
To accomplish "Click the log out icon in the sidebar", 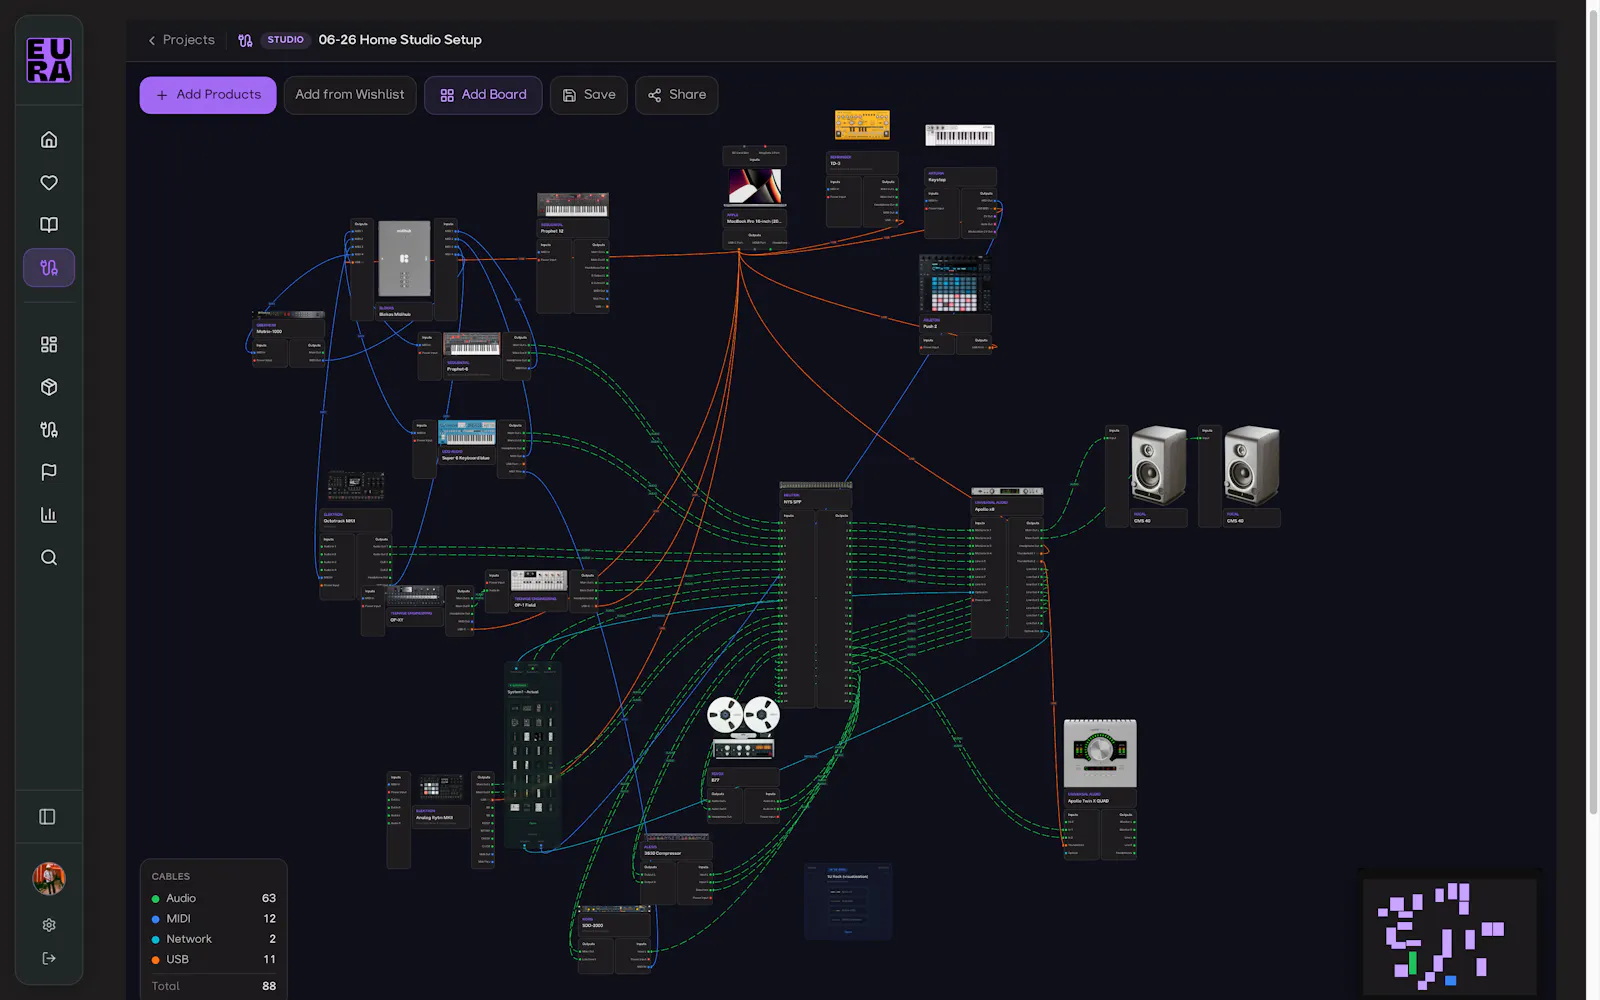I will click(x=49, y=958).
